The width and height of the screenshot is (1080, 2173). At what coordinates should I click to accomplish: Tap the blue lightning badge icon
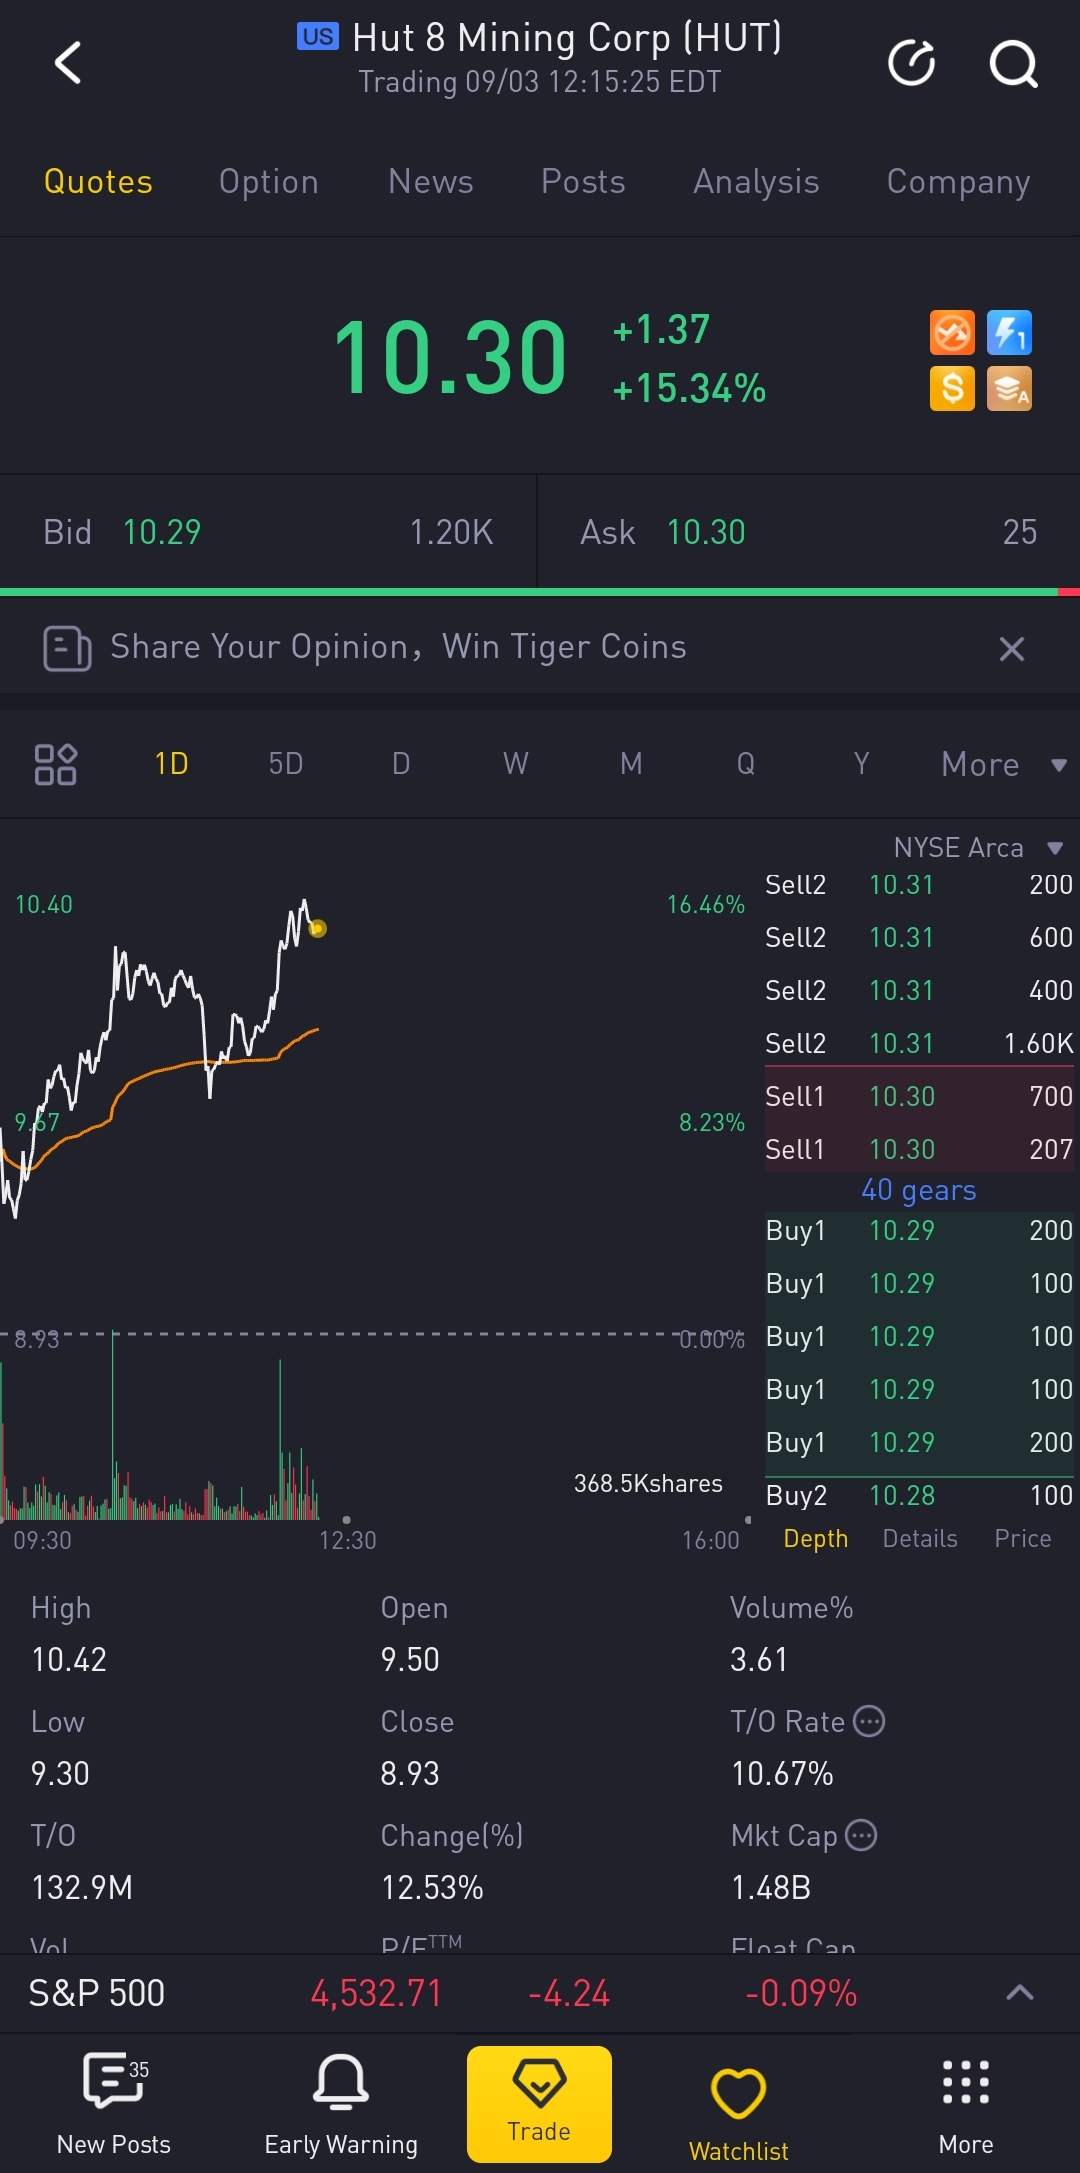point(1009,333)
